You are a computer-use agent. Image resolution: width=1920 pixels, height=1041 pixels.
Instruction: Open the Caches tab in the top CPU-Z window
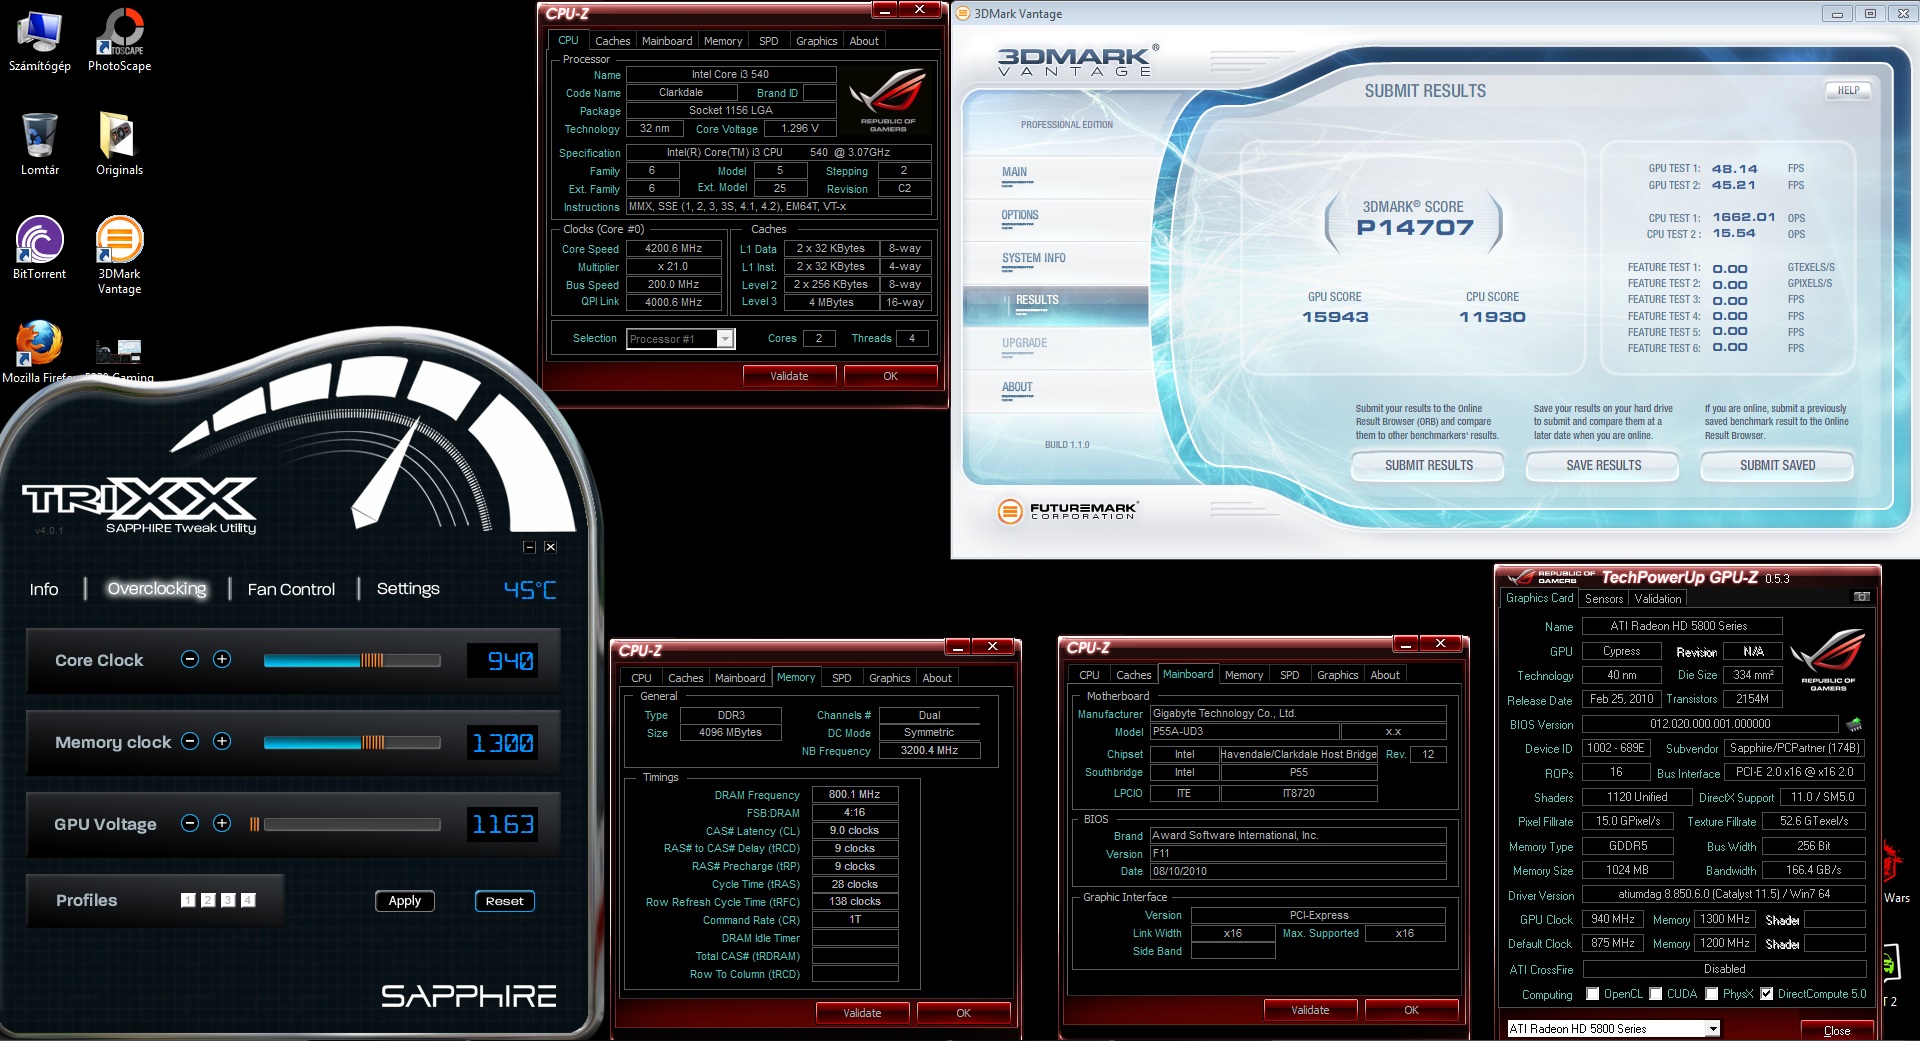point(612,41)
